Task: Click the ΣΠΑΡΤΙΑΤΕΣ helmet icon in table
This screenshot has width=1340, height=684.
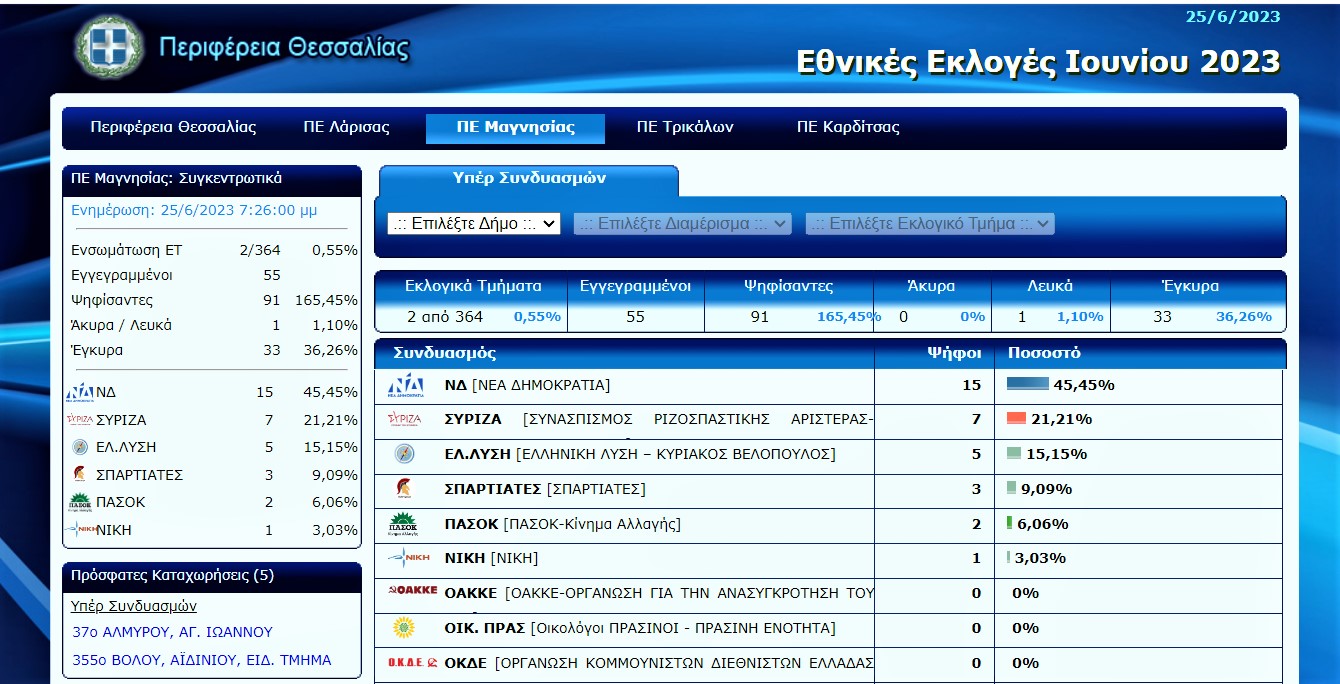Action: point(404,489)
